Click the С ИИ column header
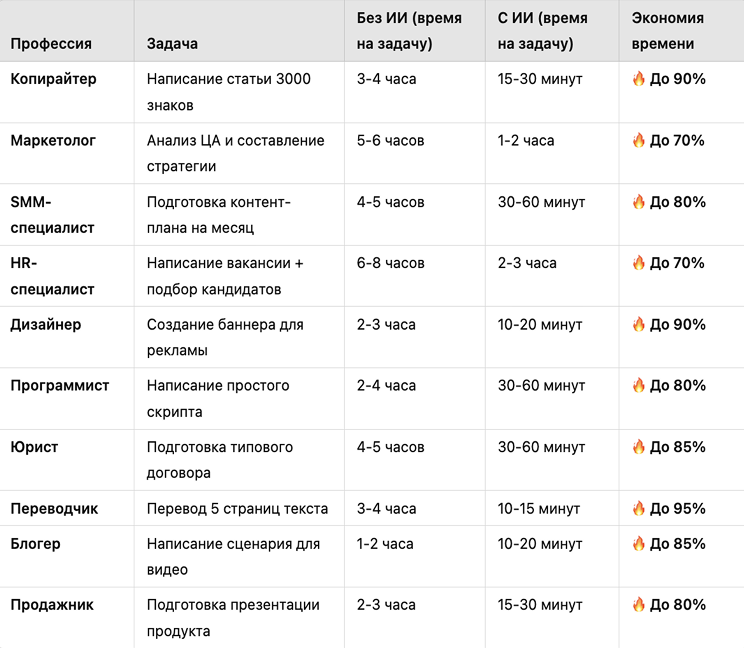The width and height of the screenshot is (744, 648). pos(542,31)
